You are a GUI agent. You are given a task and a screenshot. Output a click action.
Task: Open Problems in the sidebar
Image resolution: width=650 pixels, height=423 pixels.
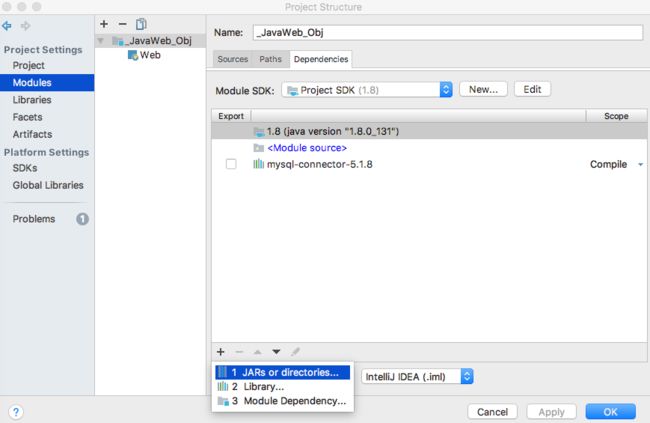[34, 219]
